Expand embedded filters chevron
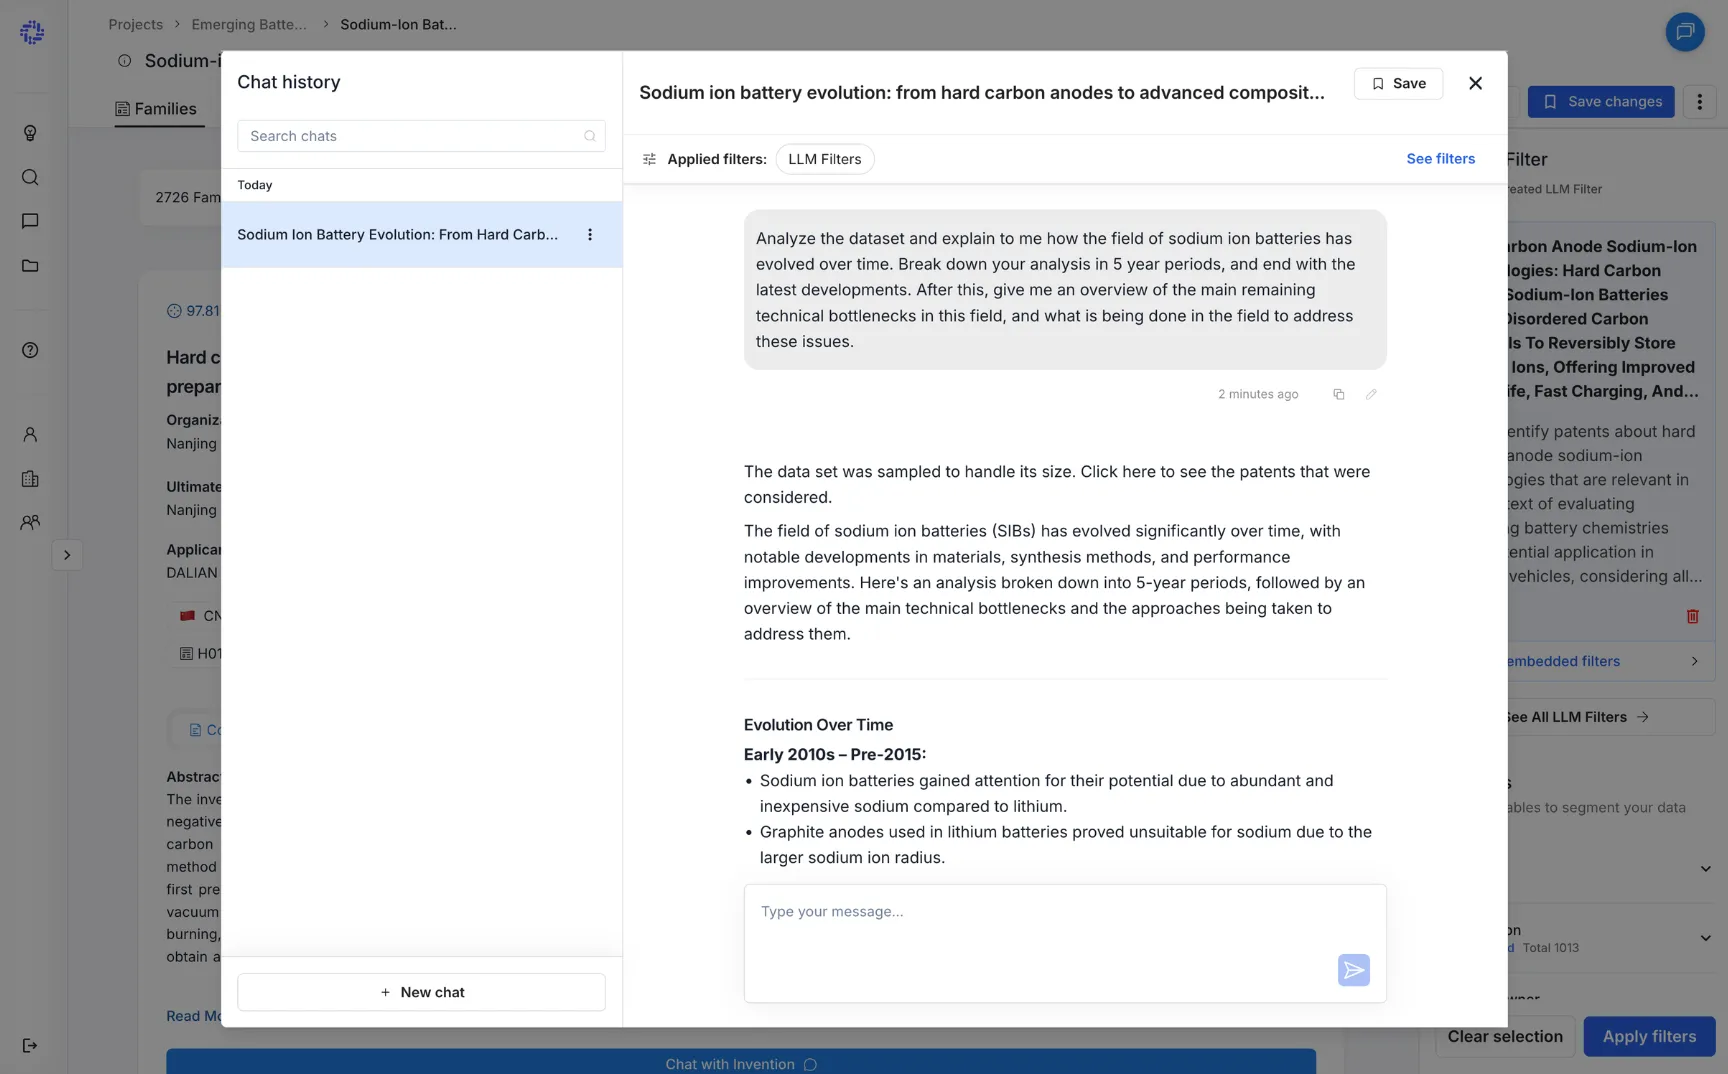 1694,661
